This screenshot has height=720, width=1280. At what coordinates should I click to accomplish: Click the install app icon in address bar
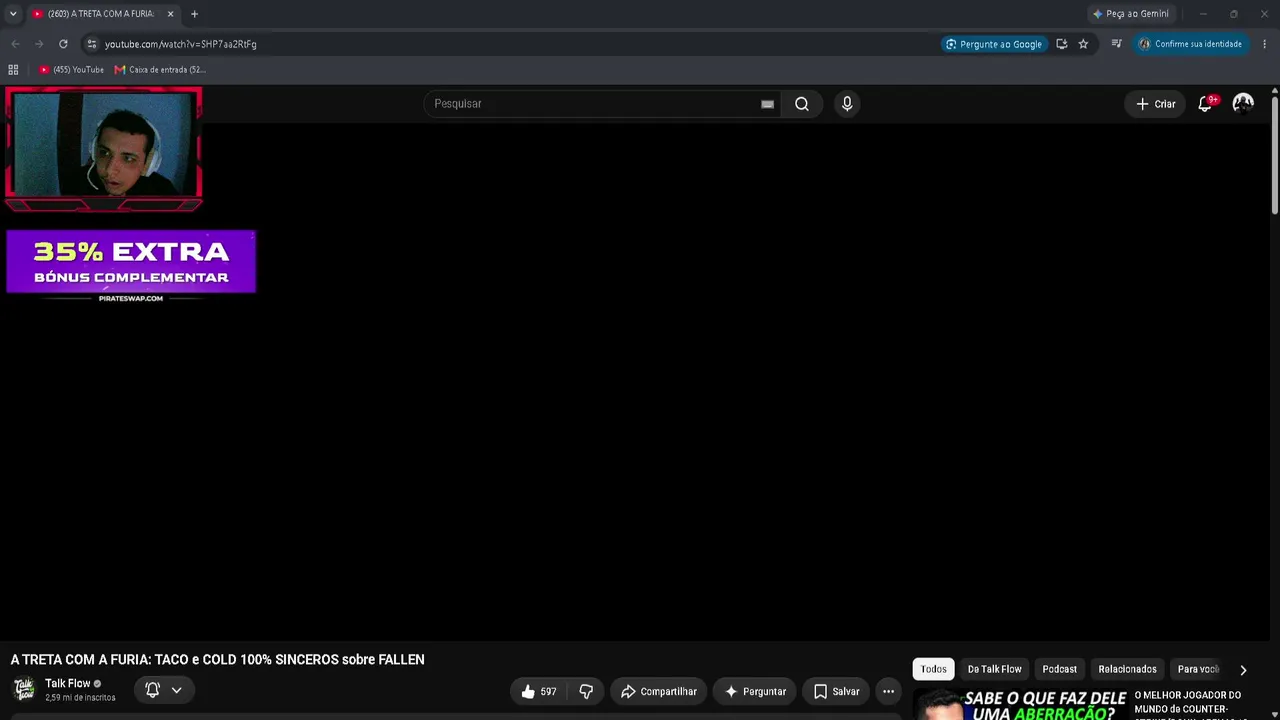[x=1061, y=44]
